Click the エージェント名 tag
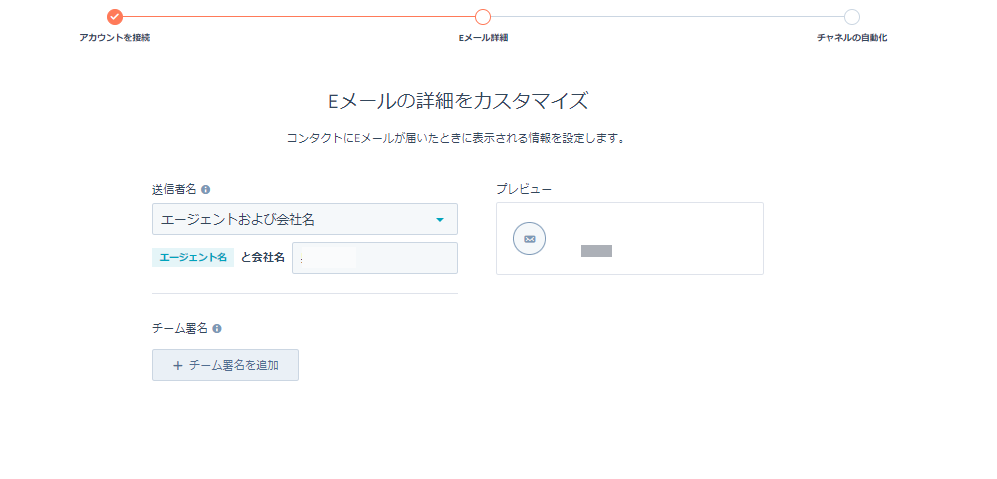Screen dimensions: 997x479 pyautogui.click(x=193, y=258)
